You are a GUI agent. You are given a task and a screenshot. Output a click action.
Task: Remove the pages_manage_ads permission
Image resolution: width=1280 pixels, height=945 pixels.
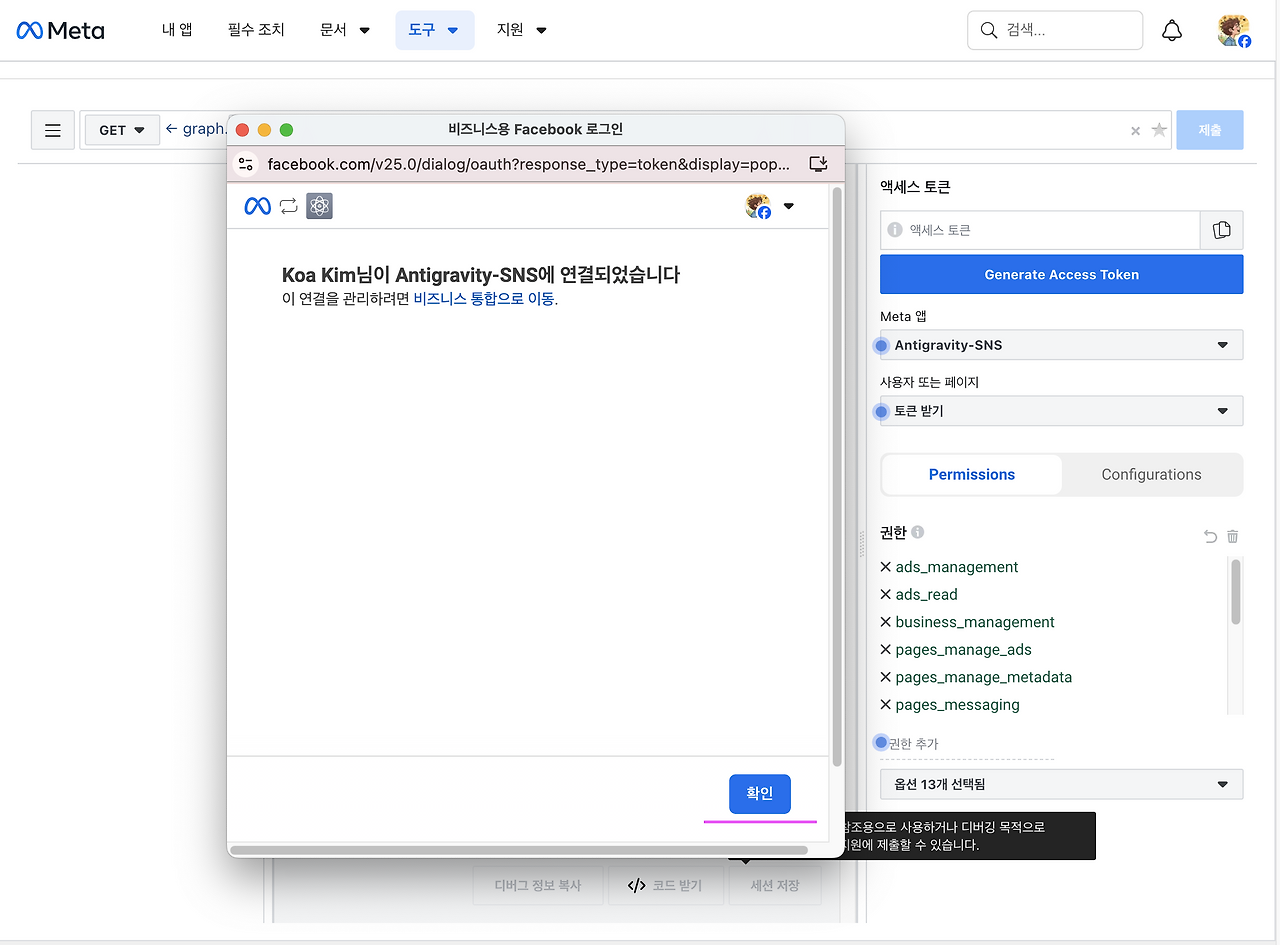(x=885, y=649)
